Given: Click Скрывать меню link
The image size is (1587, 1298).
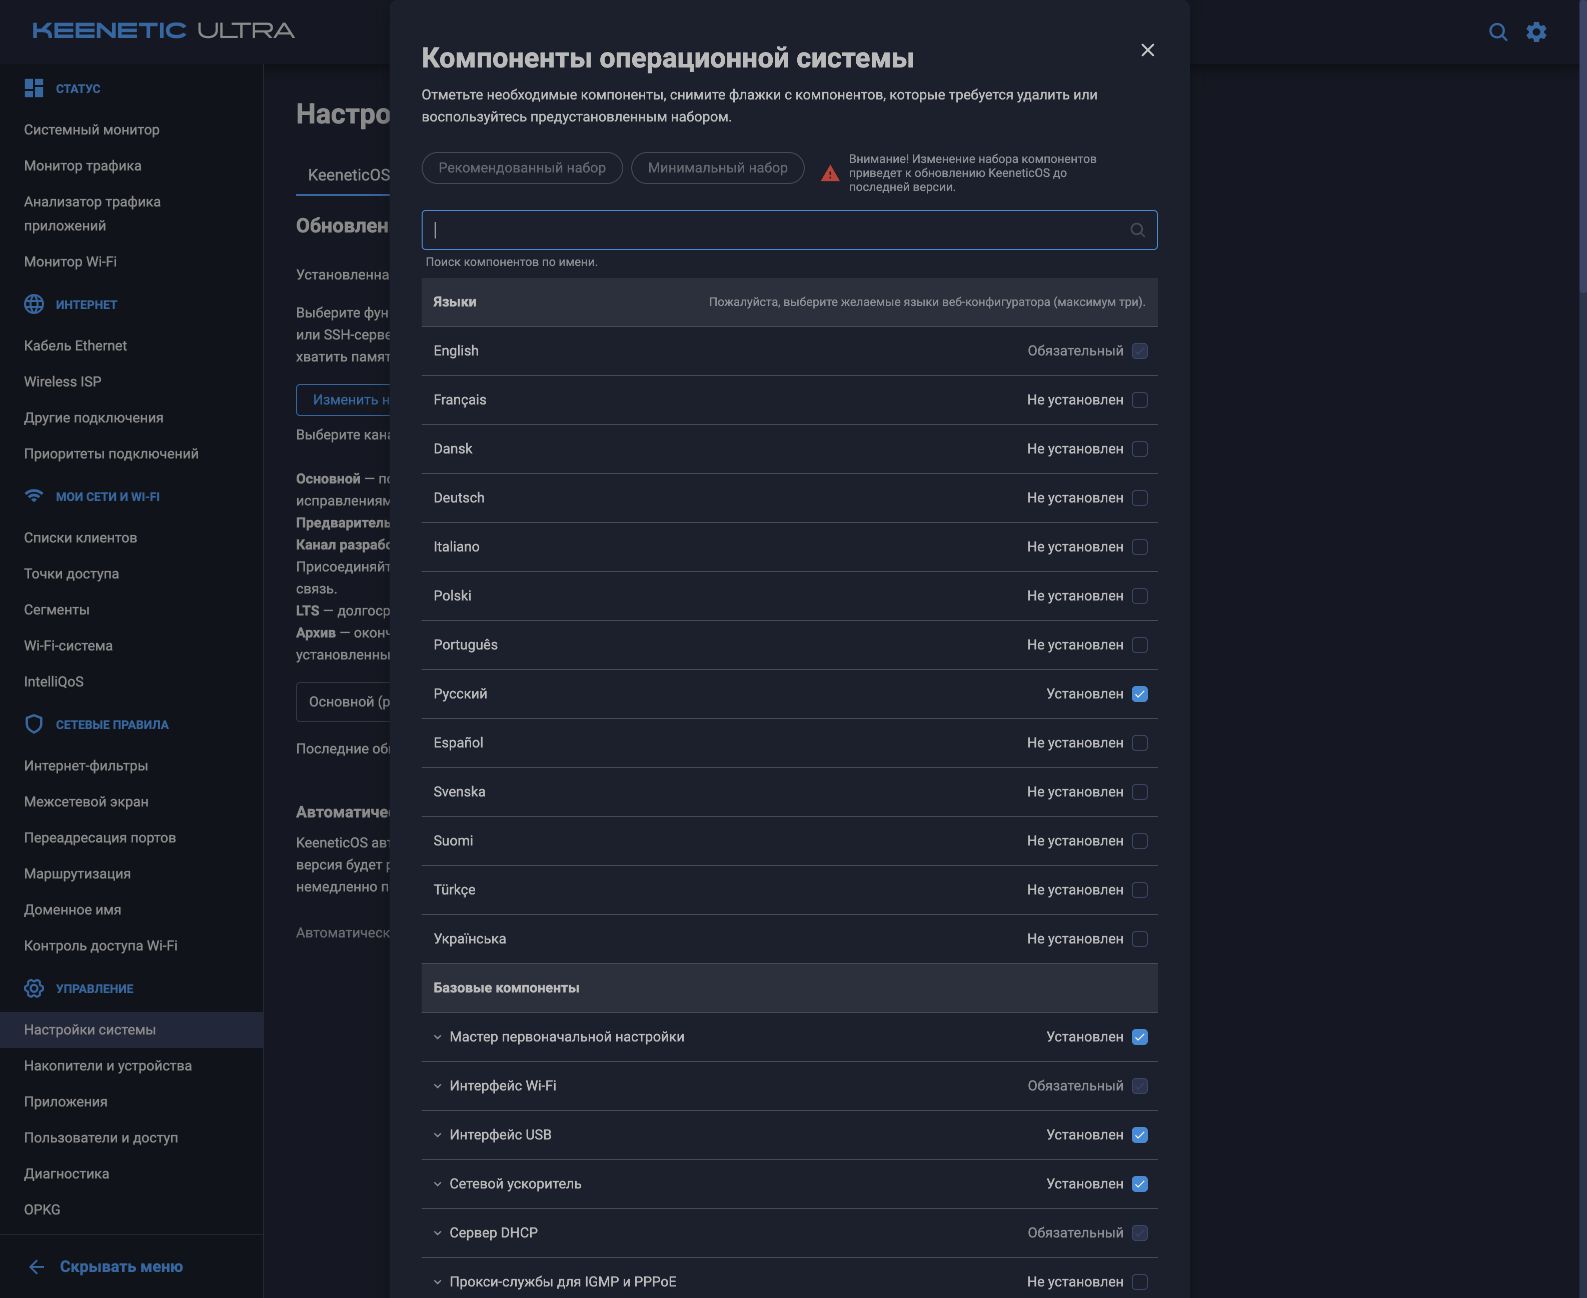Looking at the screenshot, I should [121, 1267].
